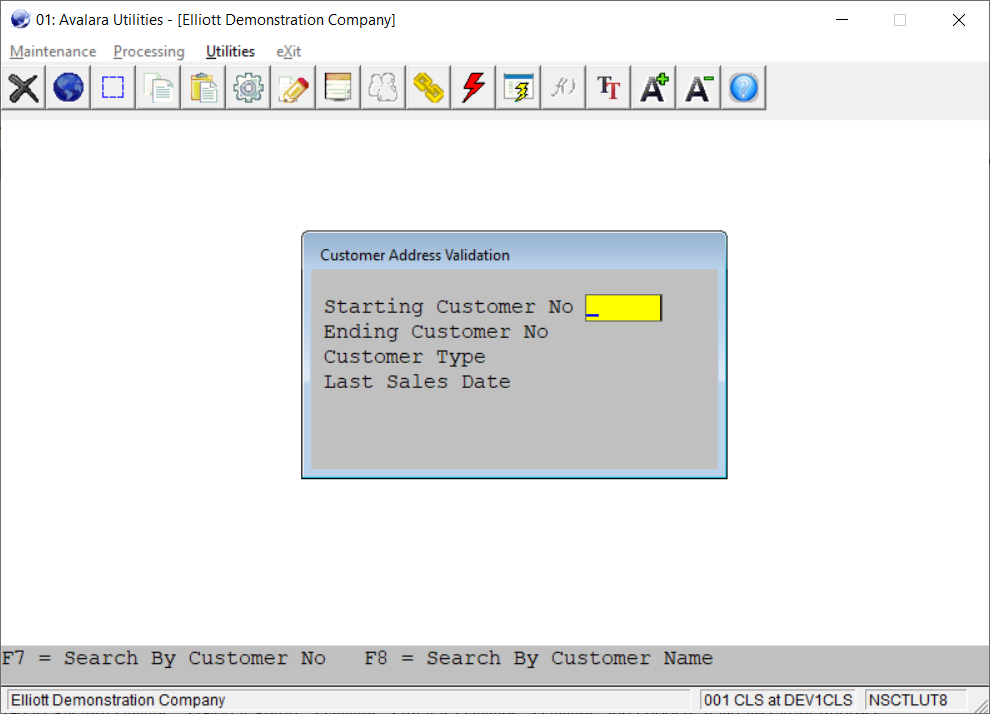
Task: Minimize the Avalara Utilities window
Action: pos(842,20)
